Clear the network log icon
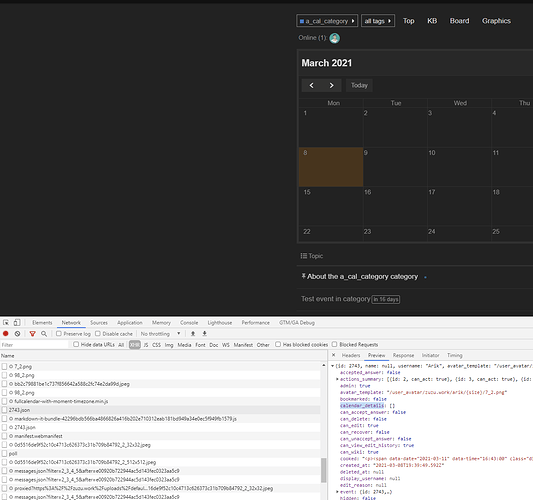The image size is (533, 500). [17, 334]
